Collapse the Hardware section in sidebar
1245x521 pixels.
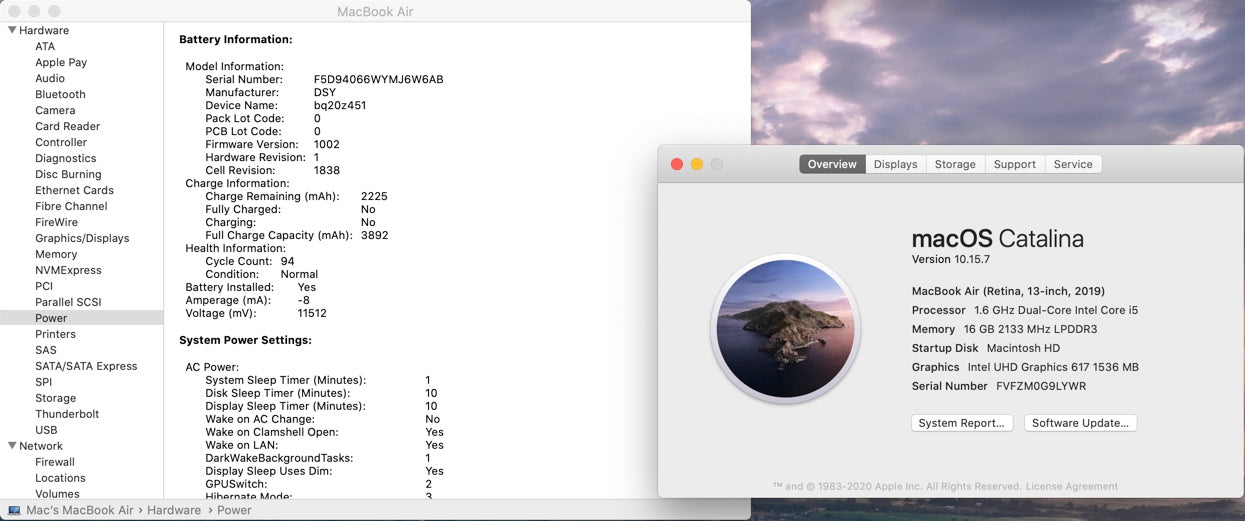[x=12, y=30]
